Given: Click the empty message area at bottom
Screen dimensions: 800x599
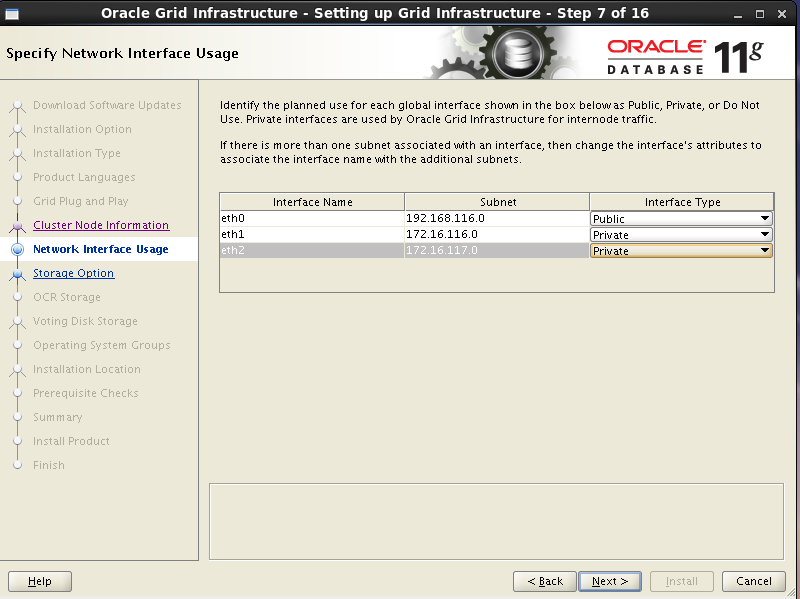Looking at the screenshot, I should pyautogui.click(x=496, y=521).
